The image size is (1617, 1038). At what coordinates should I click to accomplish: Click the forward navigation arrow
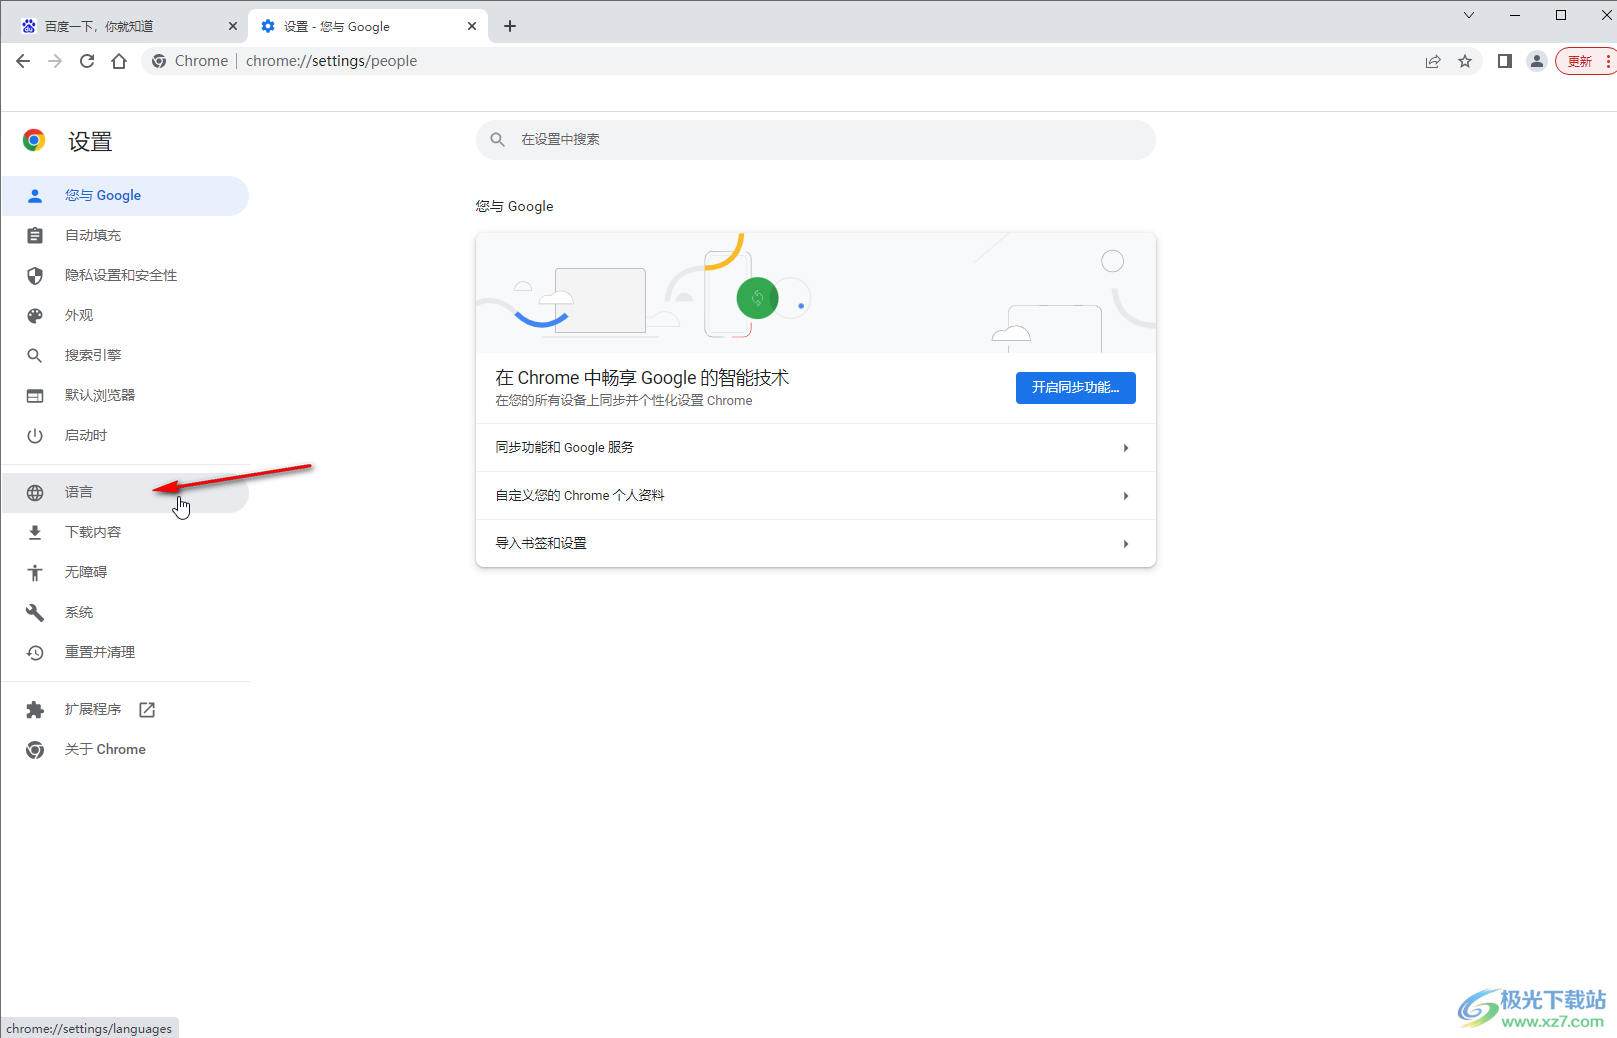pos(55,61)
